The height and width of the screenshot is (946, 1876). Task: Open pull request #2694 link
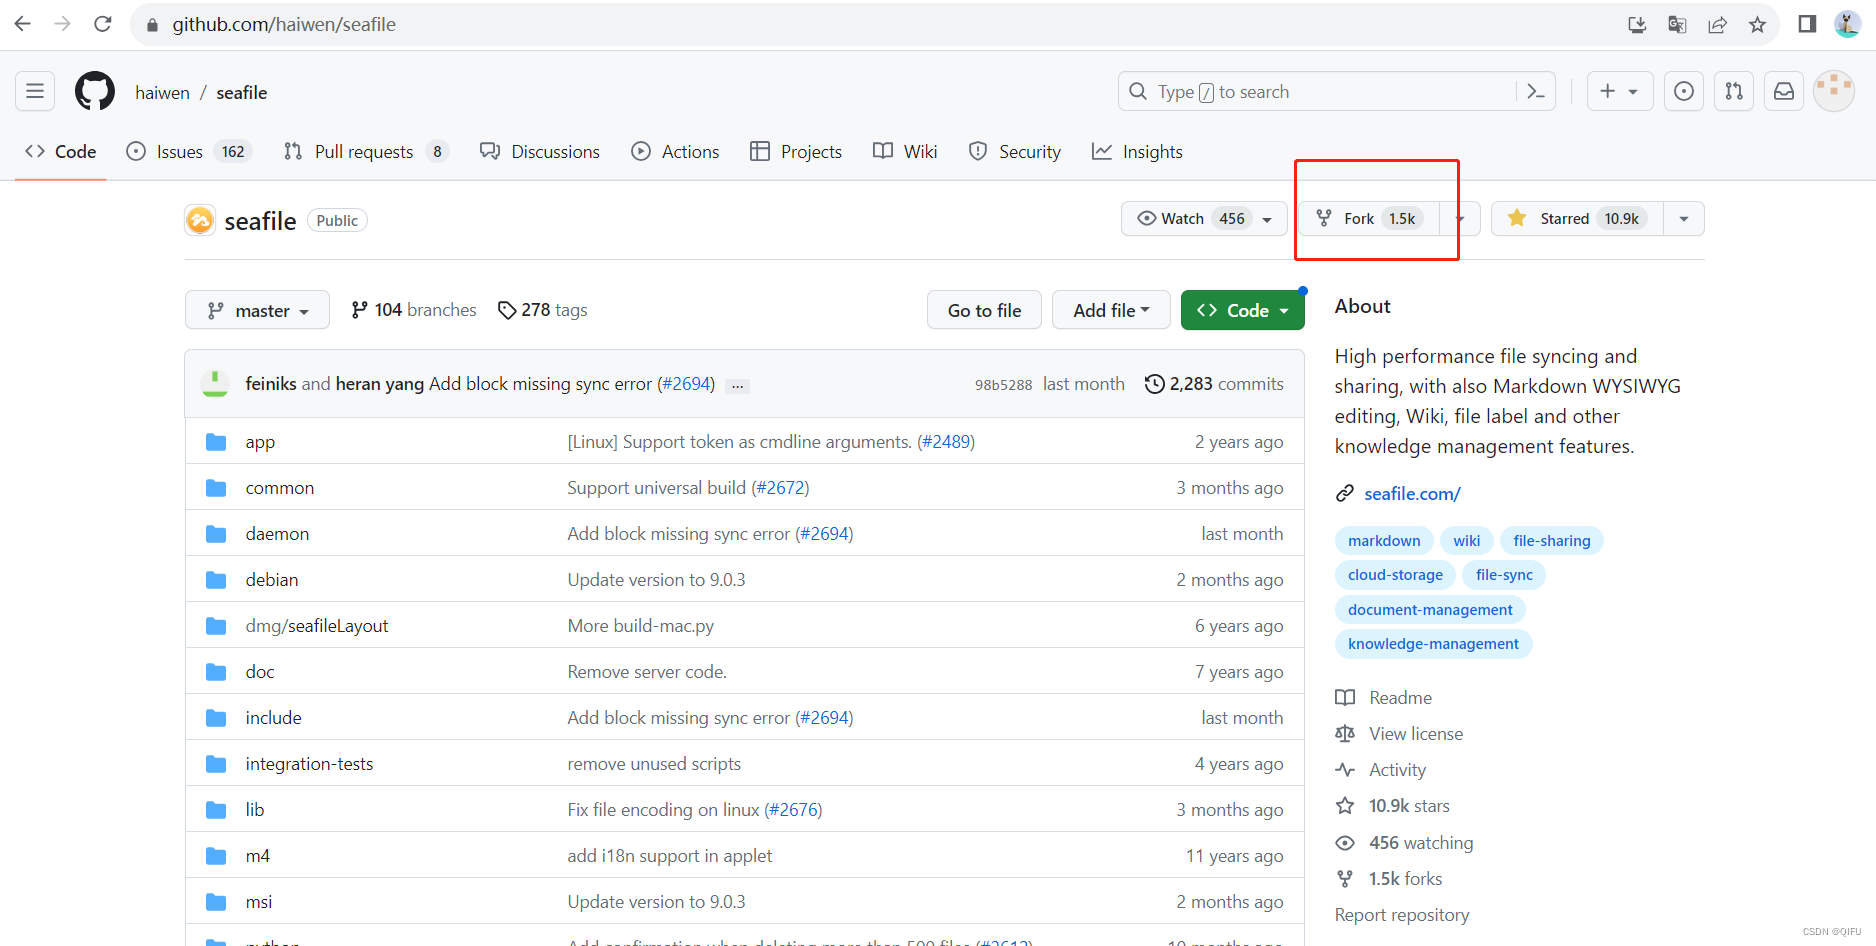687,383
